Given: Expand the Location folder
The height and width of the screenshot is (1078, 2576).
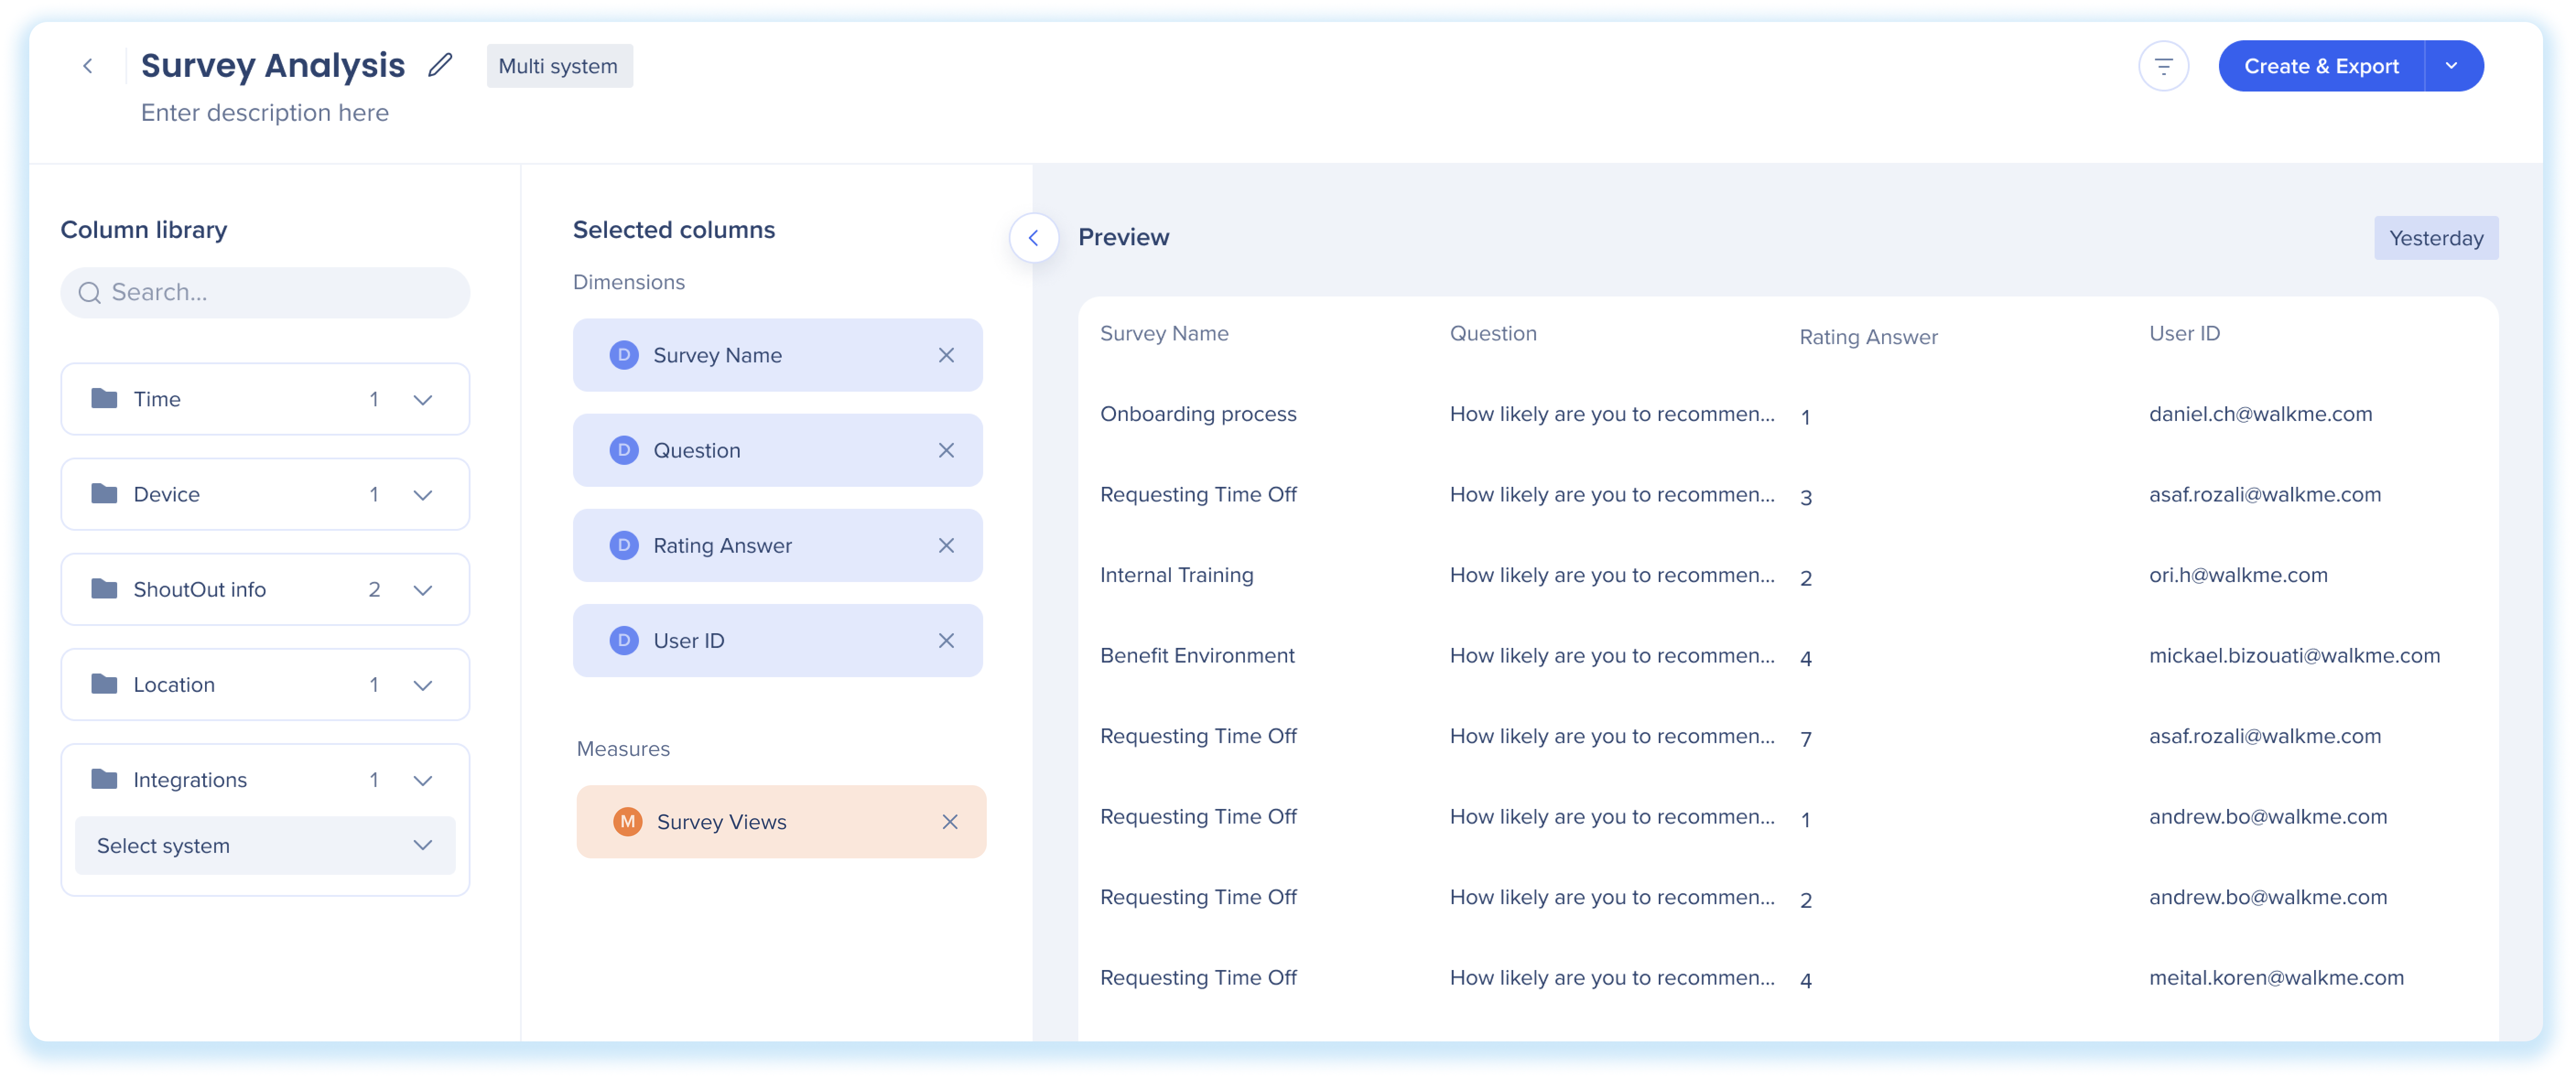Looking at the screenshot, I should click(423, 684).
